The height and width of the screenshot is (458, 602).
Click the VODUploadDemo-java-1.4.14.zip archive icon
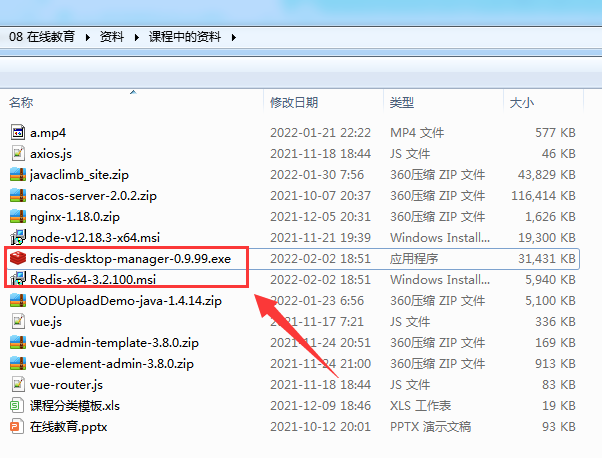(x=18, y=301)
